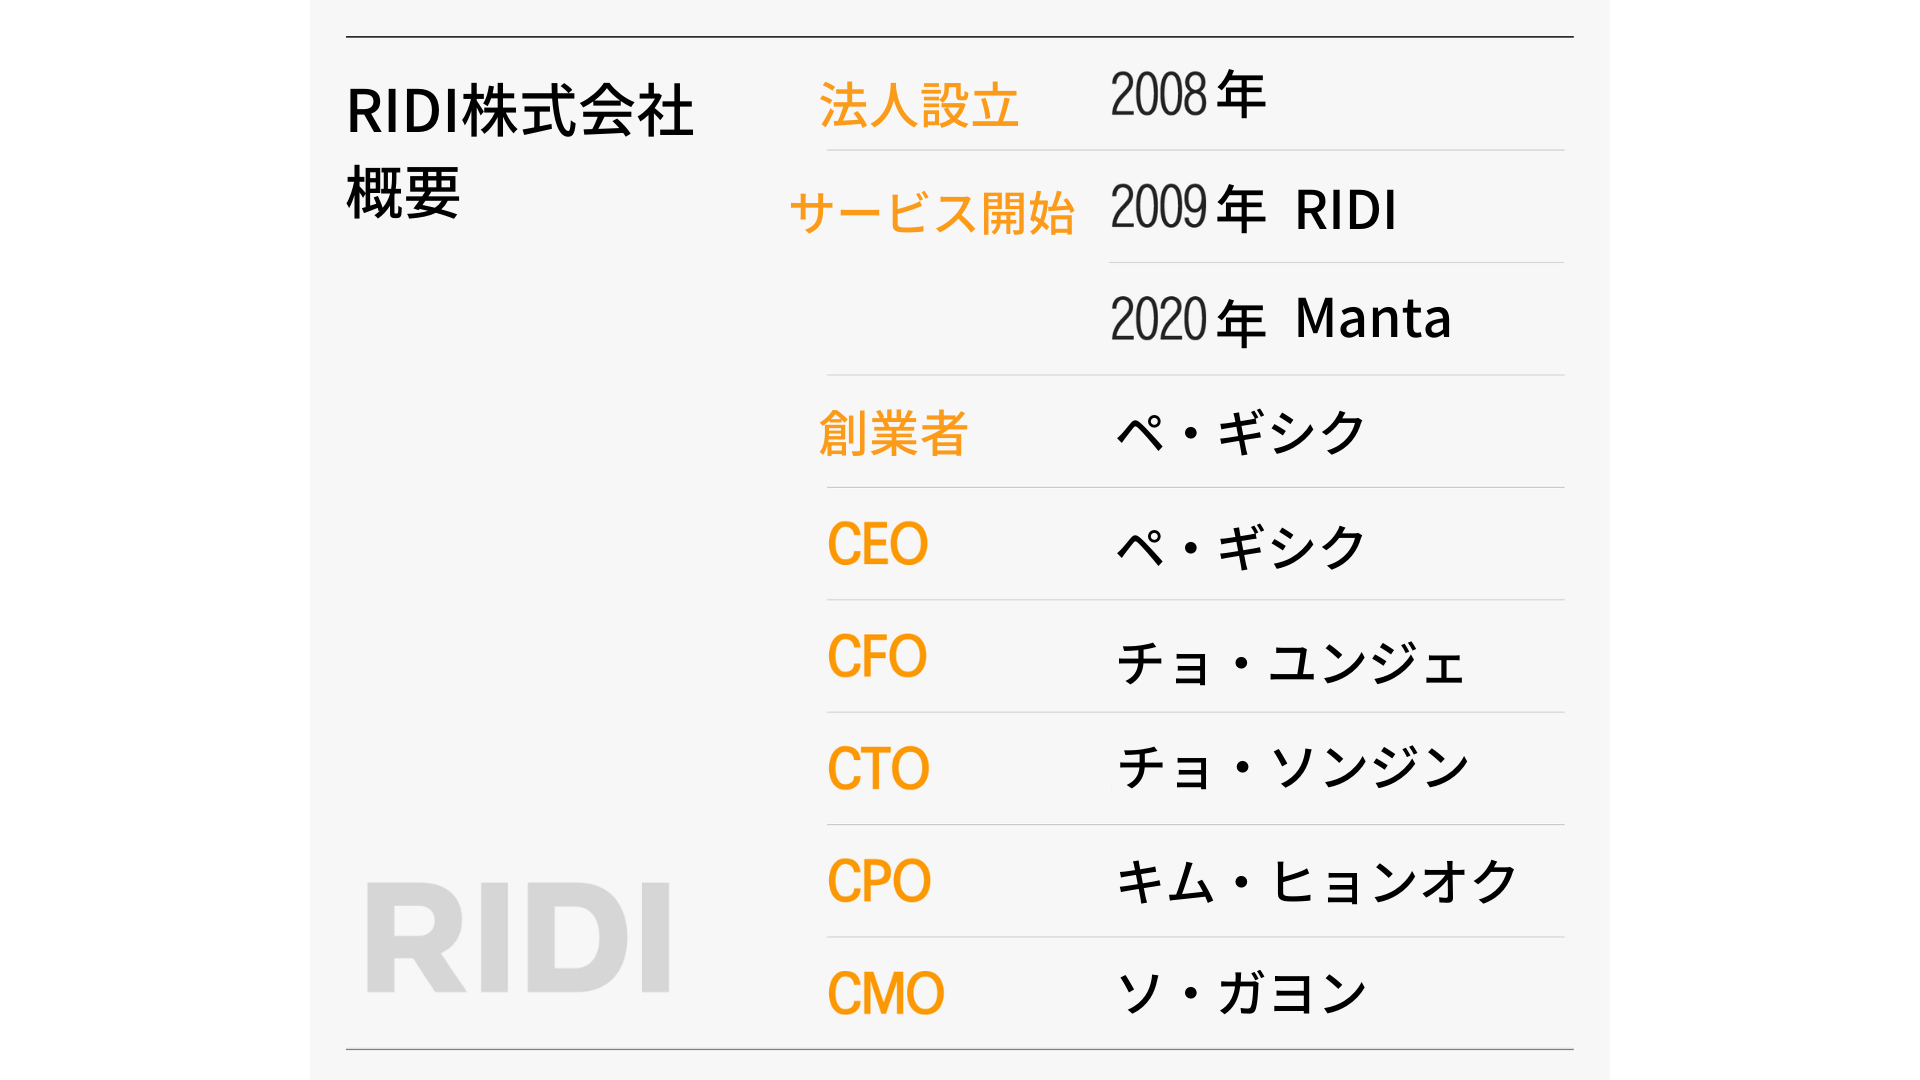The image size is (1920, 1080).
Task: Click the サービス開始 label
Action: pos(932,213)
